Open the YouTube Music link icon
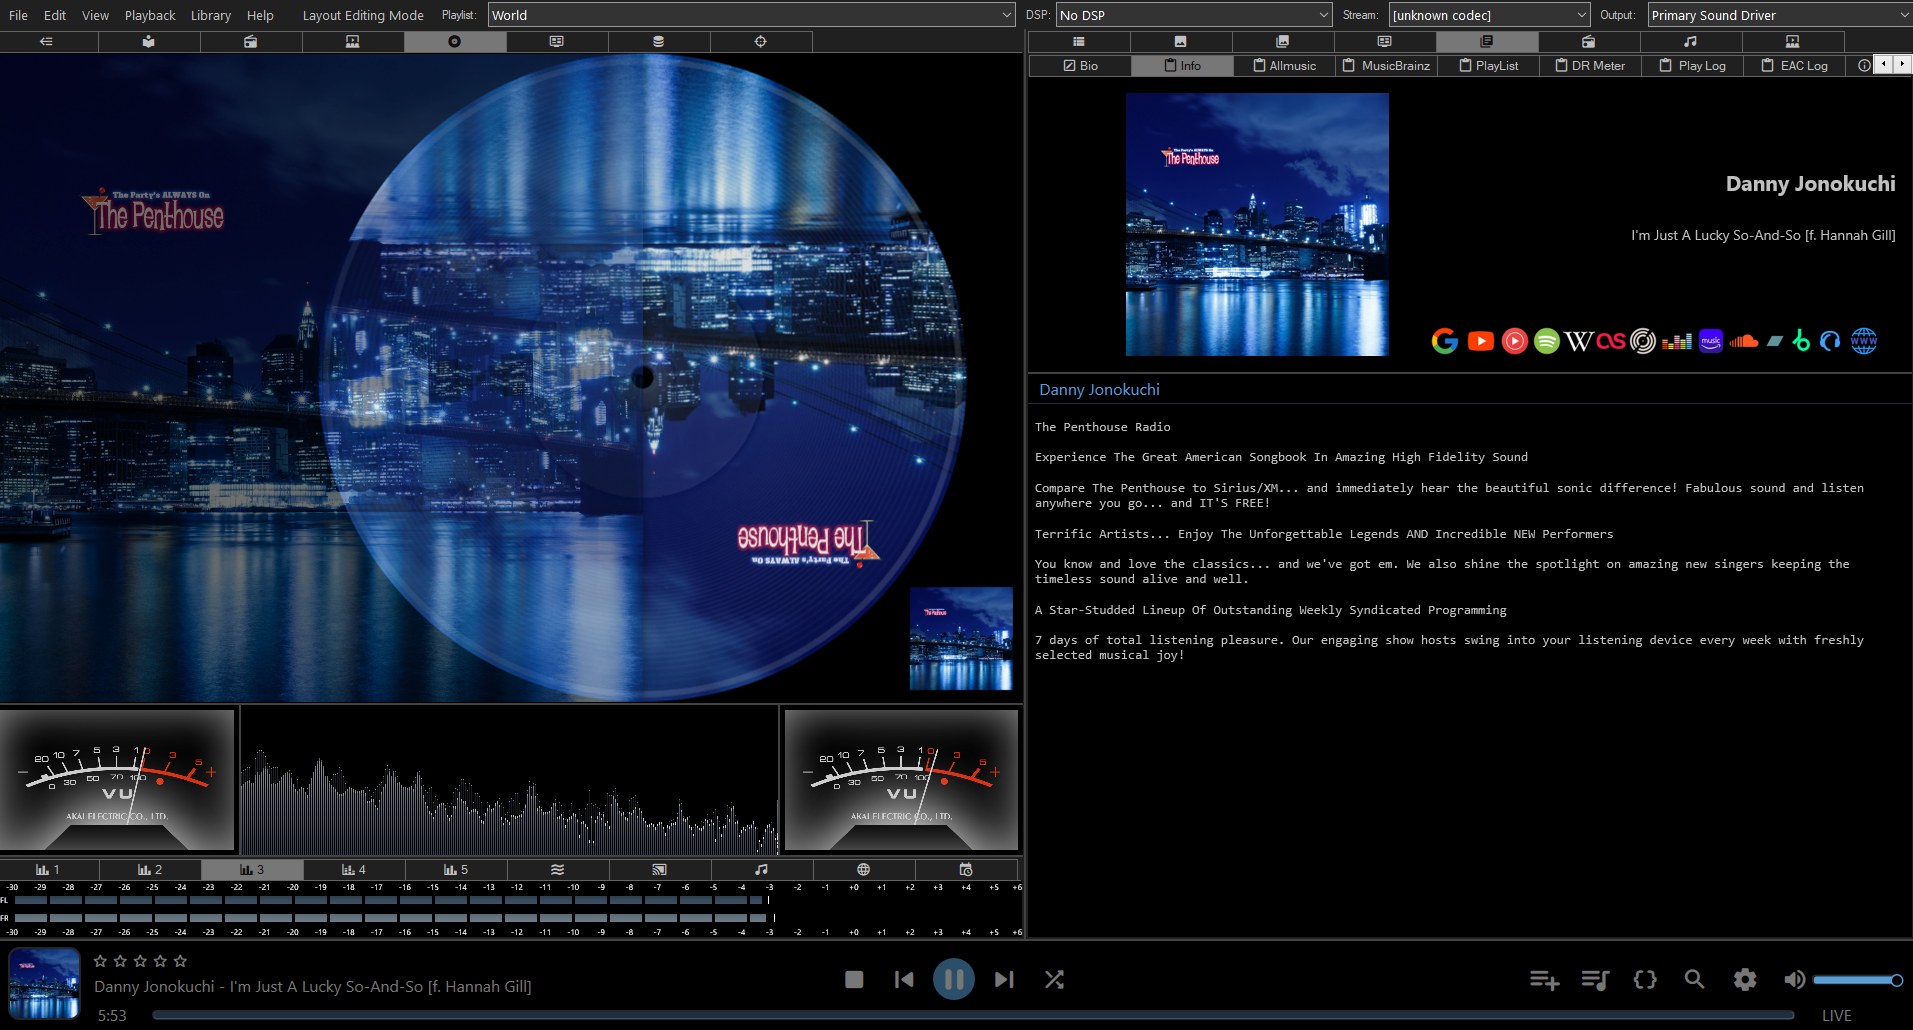Screen dimensions: 1913x1030 (1515, 341)
